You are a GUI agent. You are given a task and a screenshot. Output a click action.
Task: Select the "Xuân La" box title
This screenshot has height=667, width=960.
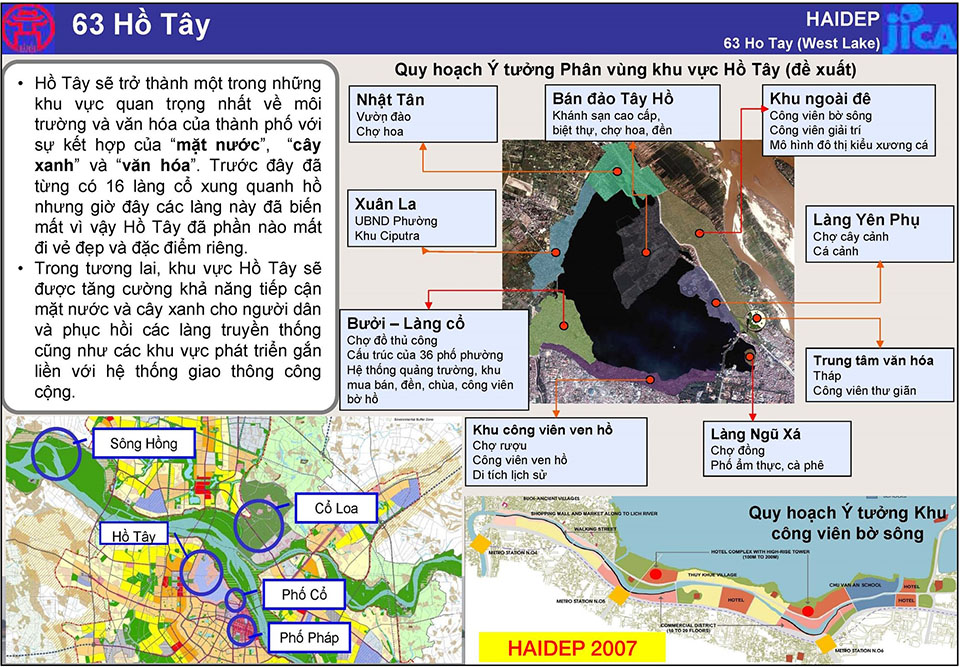click(384, 204)
